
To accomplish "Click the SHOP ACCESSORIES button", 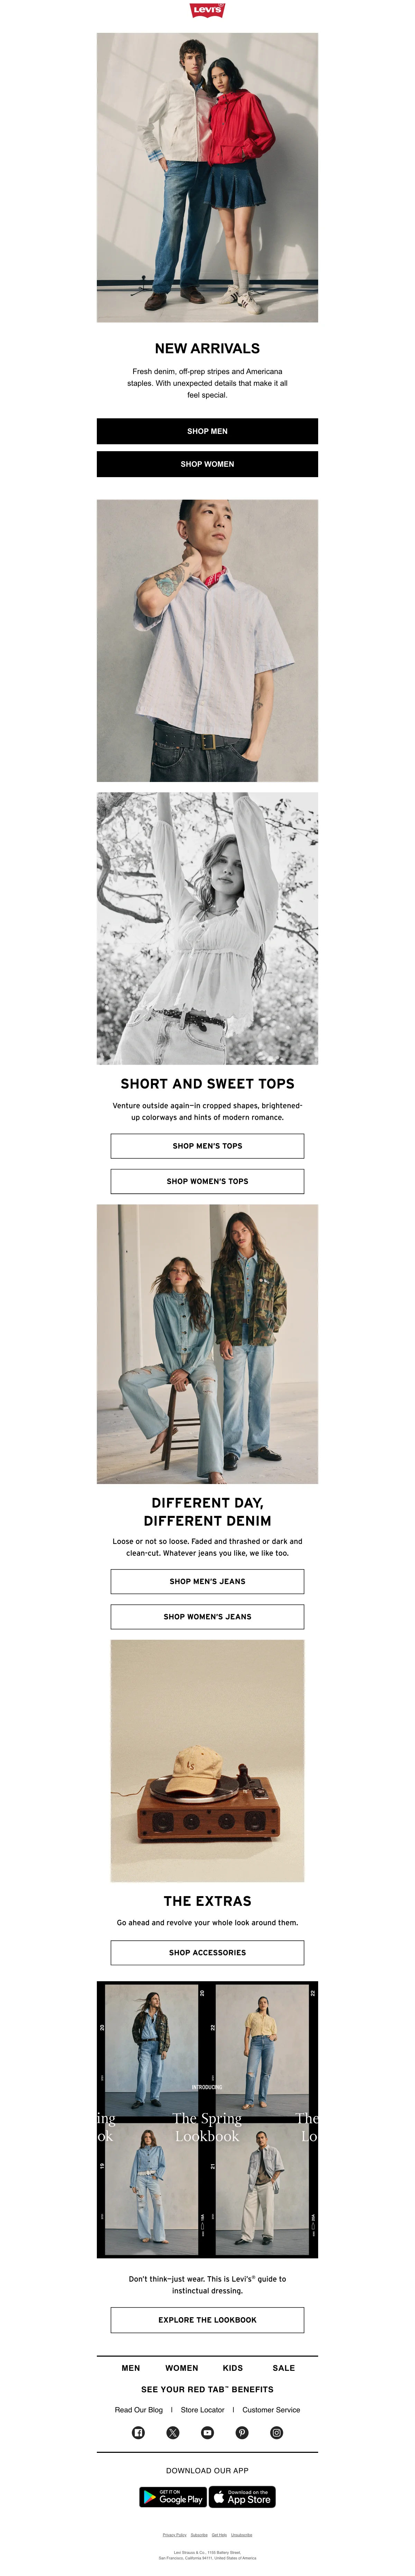I will click(x=207, y=1952).
